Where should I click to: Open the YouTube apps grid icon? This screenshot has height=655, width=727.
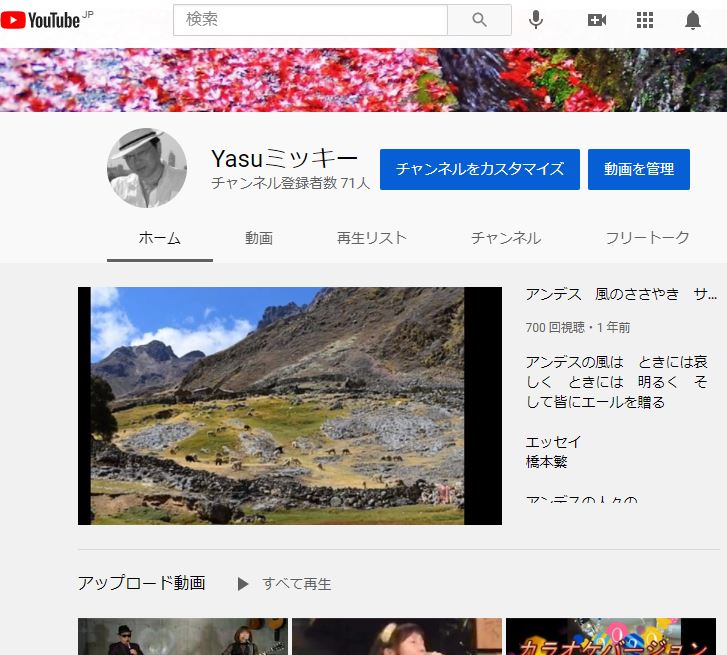point(645,20)
